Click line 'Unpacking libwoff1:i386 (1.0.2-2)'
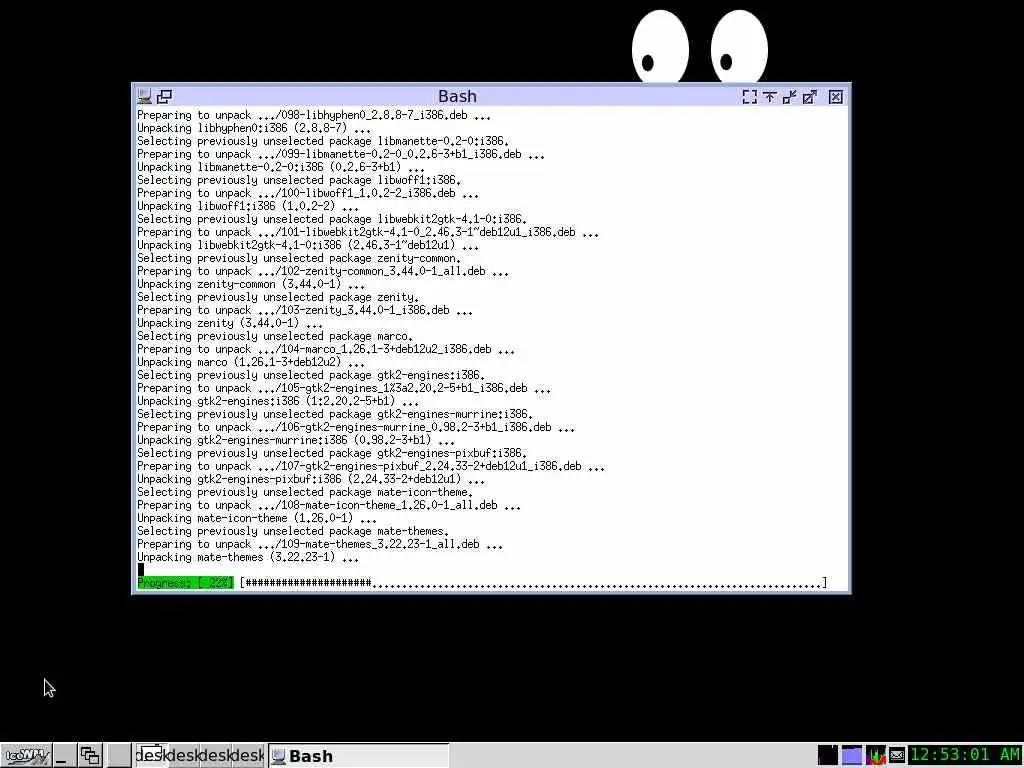1024x768 pixels. [x=248, y=206]
